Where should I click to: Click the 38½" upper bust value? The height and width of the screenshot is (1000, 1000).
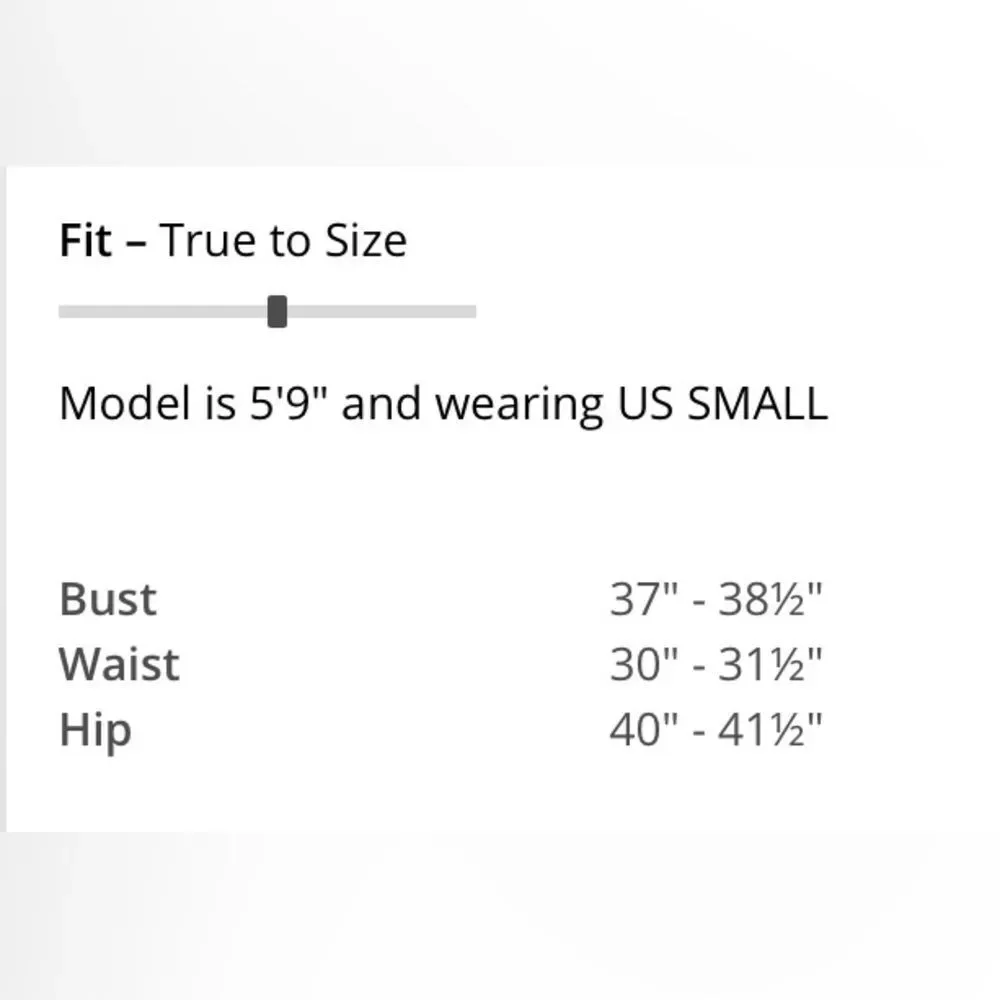tap(770, 600)
